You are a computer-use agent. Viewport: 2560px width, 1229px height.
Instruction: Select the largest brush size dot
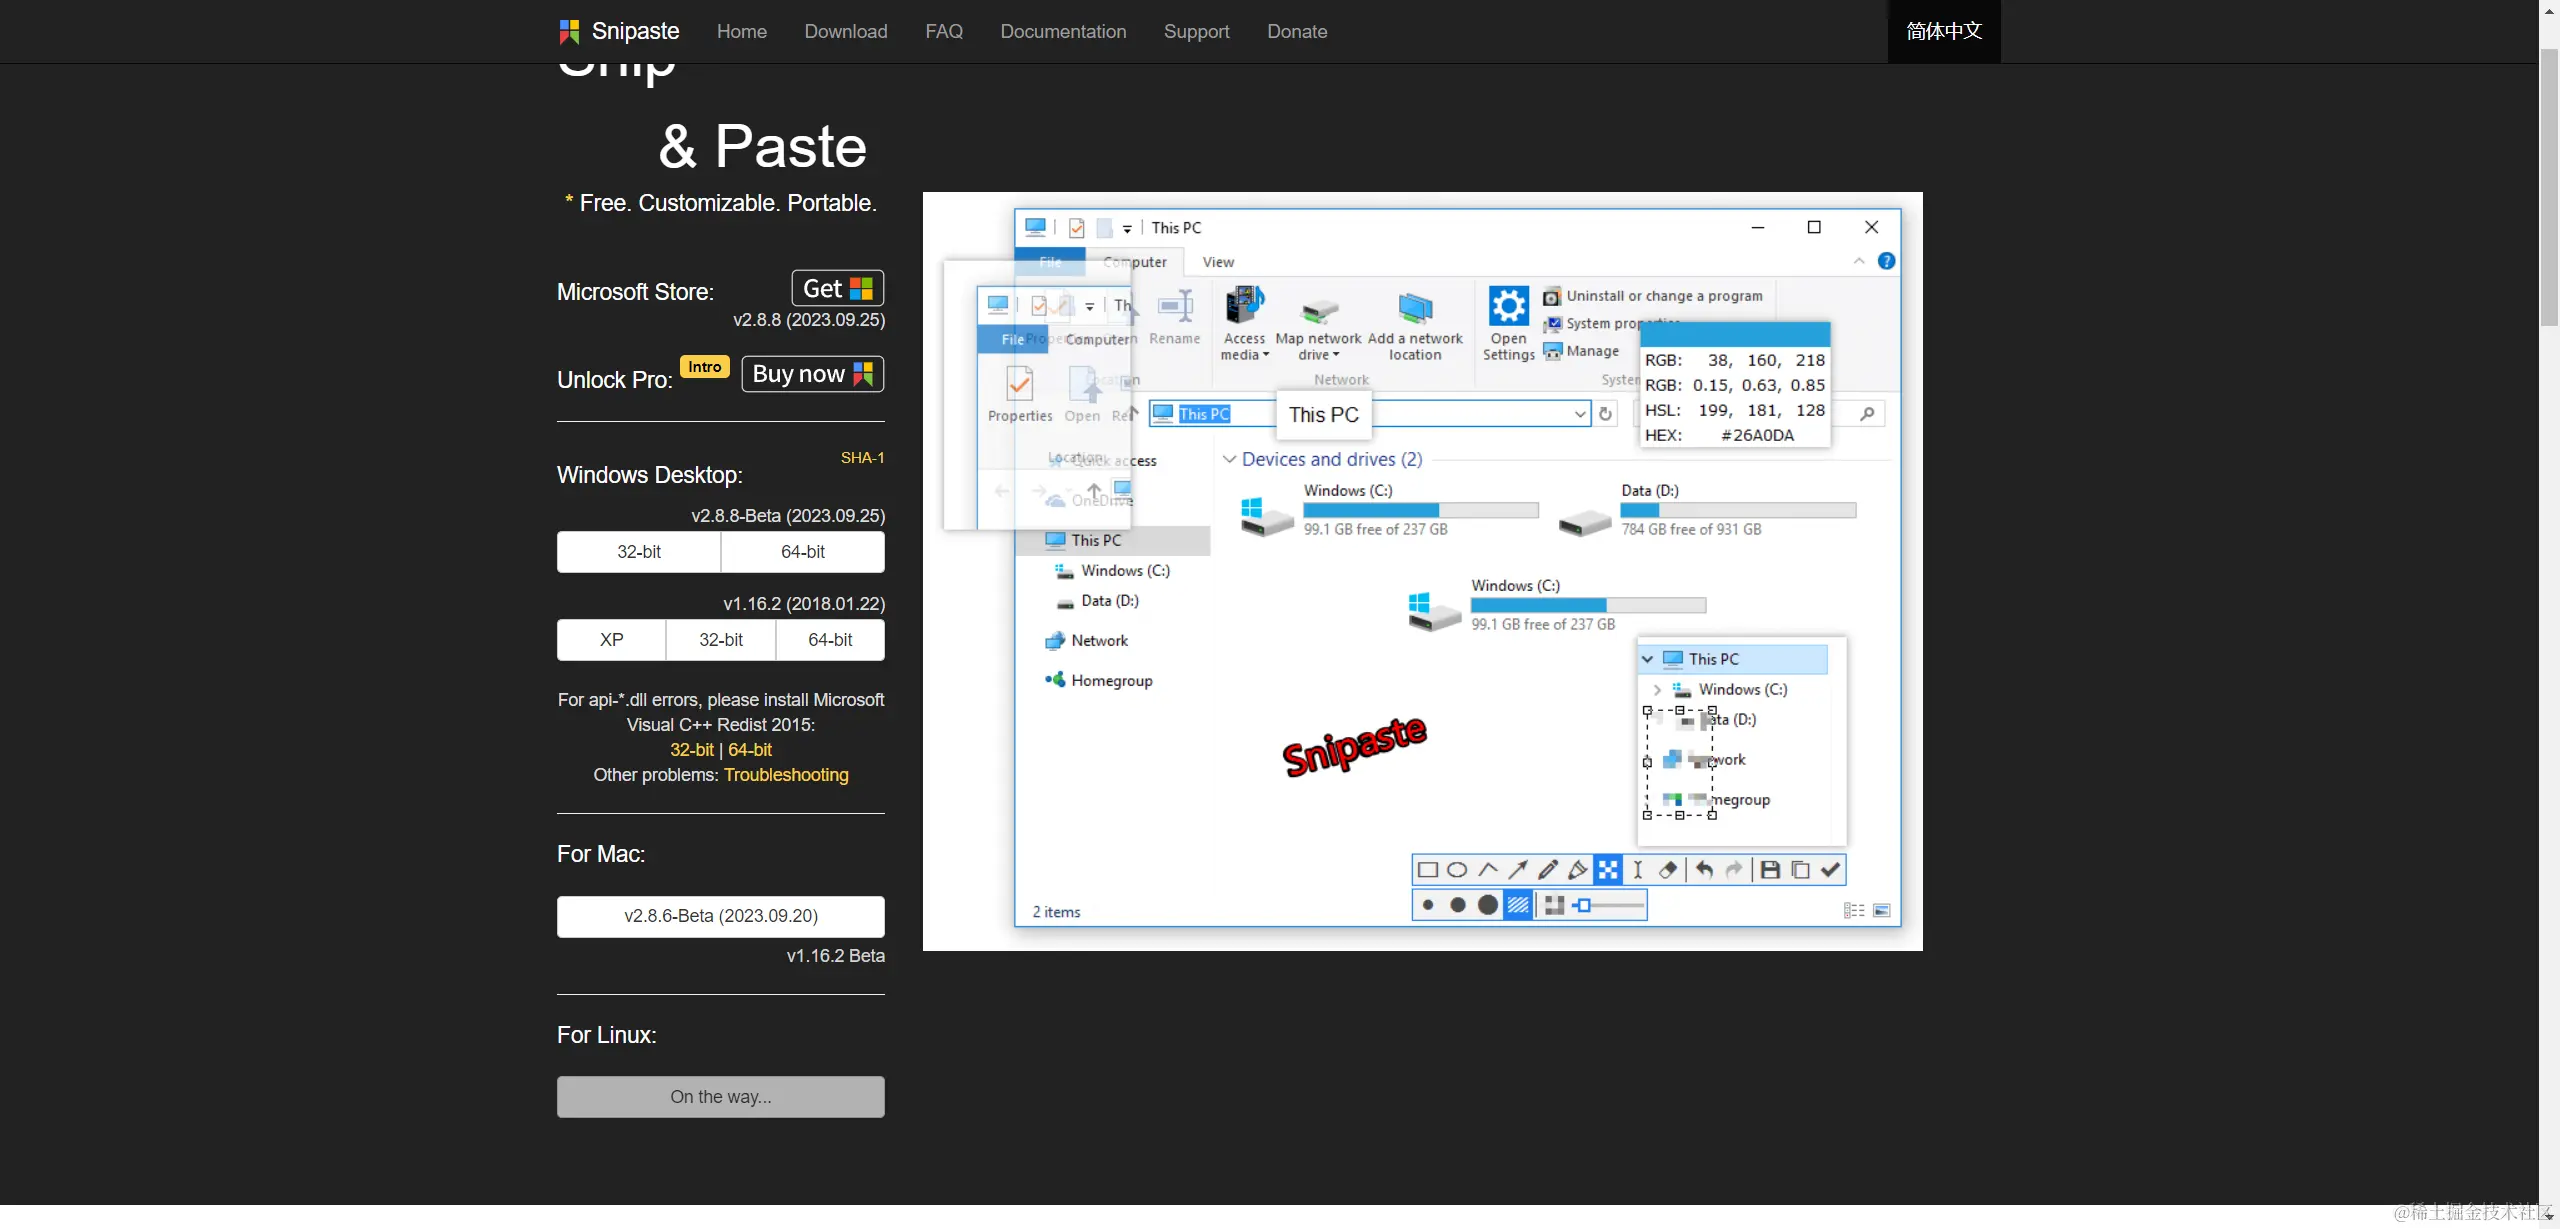[x=1488, y=905]
